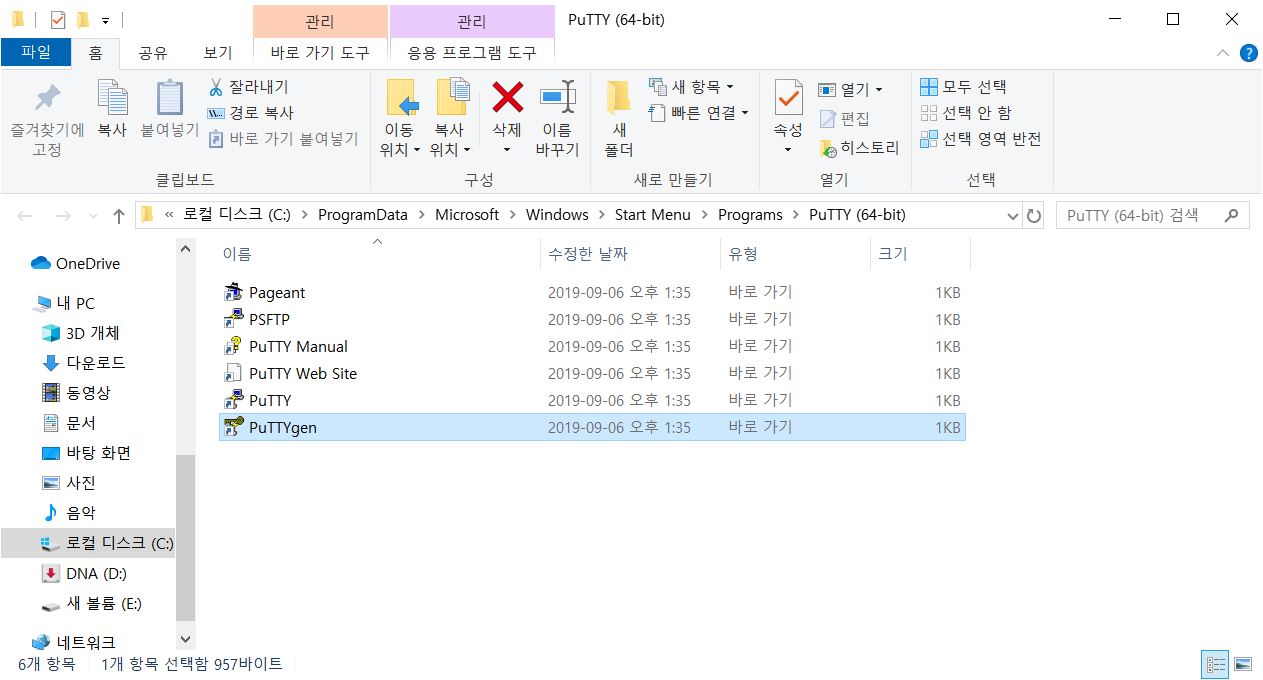Viewport: 1263px width, 680px height.
Task: Switch to the 보기 ribbon tab
Action: coord(217,53)
